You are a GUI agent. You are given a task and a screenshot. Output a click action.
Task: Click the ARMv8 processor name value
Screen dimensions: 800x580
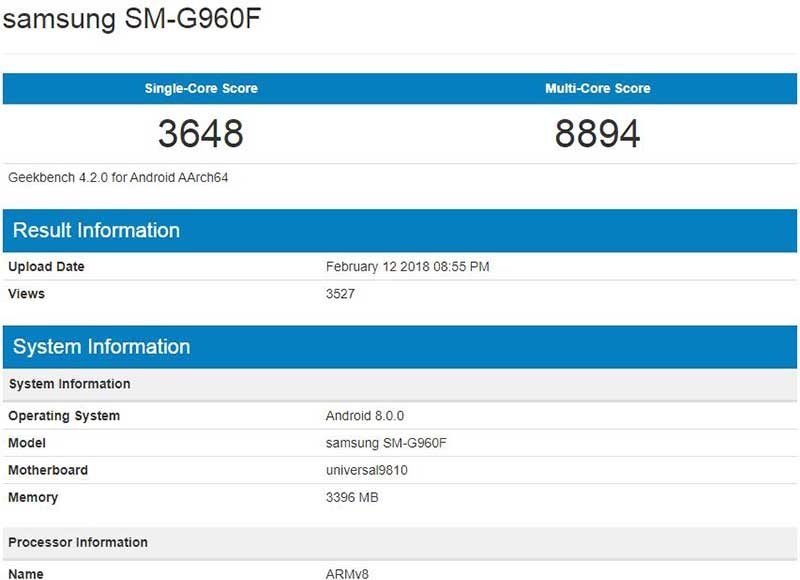click(x=347, y=573)
